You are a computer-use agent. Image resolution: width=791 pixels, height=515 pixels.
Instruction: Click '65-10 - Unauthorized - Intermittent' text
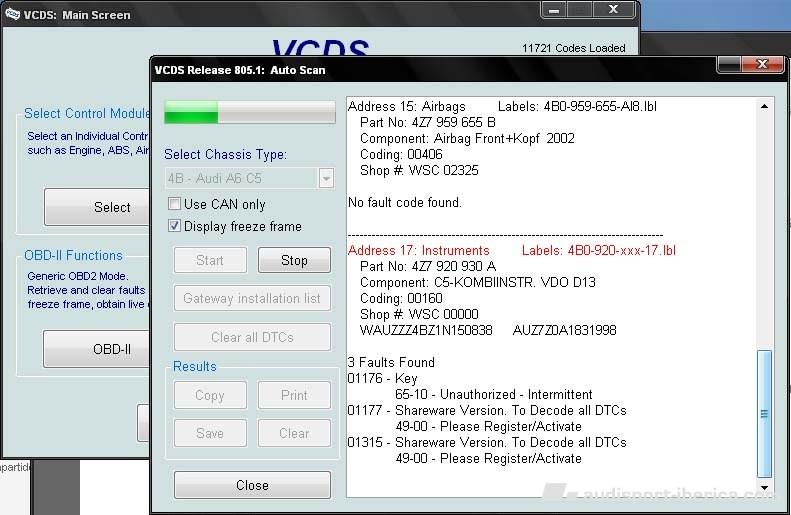494,394
